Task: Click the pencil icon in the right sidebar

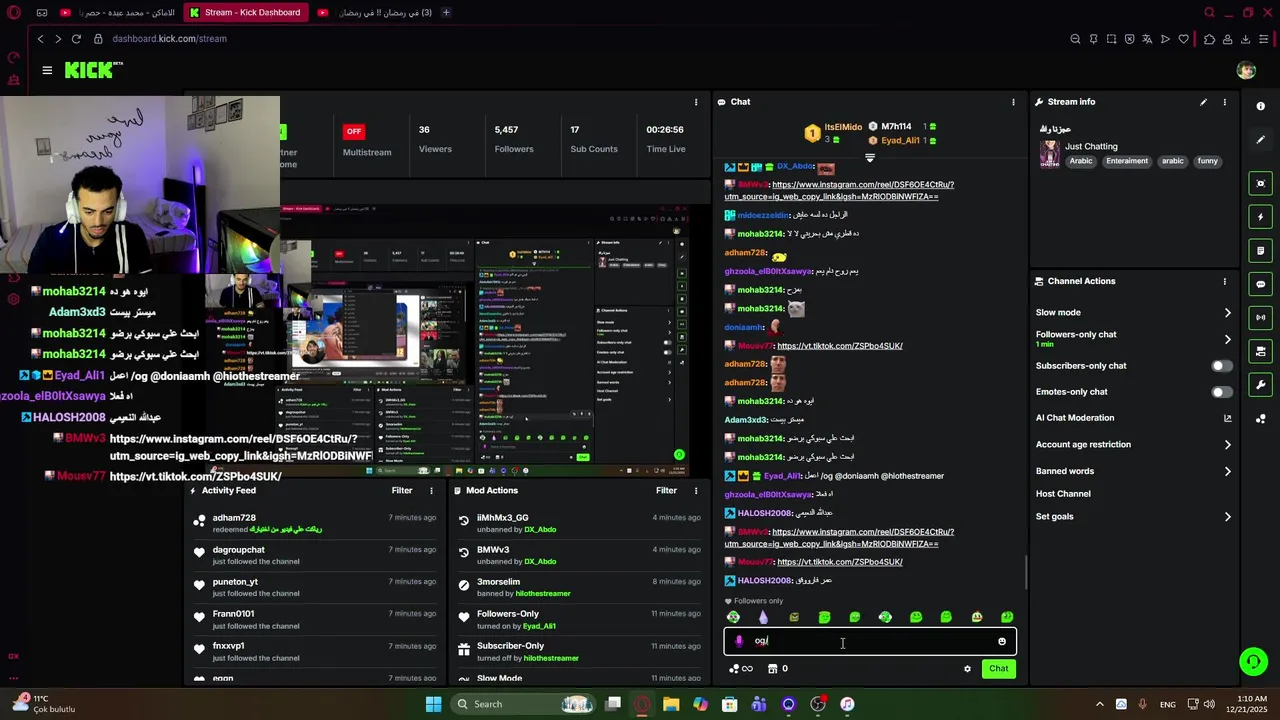Action: (1260, 140)
